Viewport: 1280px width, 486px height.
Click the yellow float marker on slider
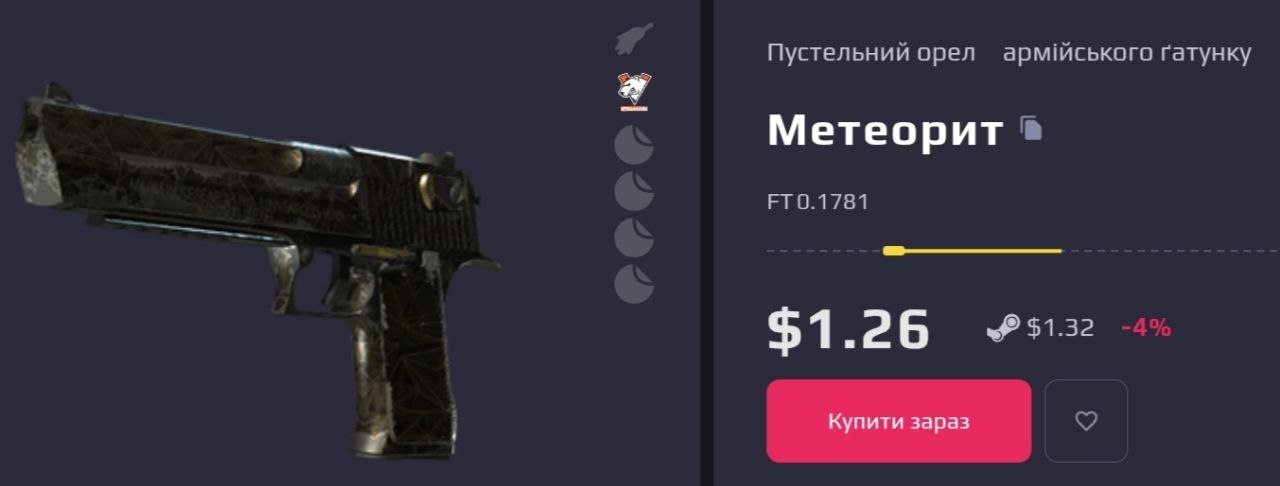[894, 250]
